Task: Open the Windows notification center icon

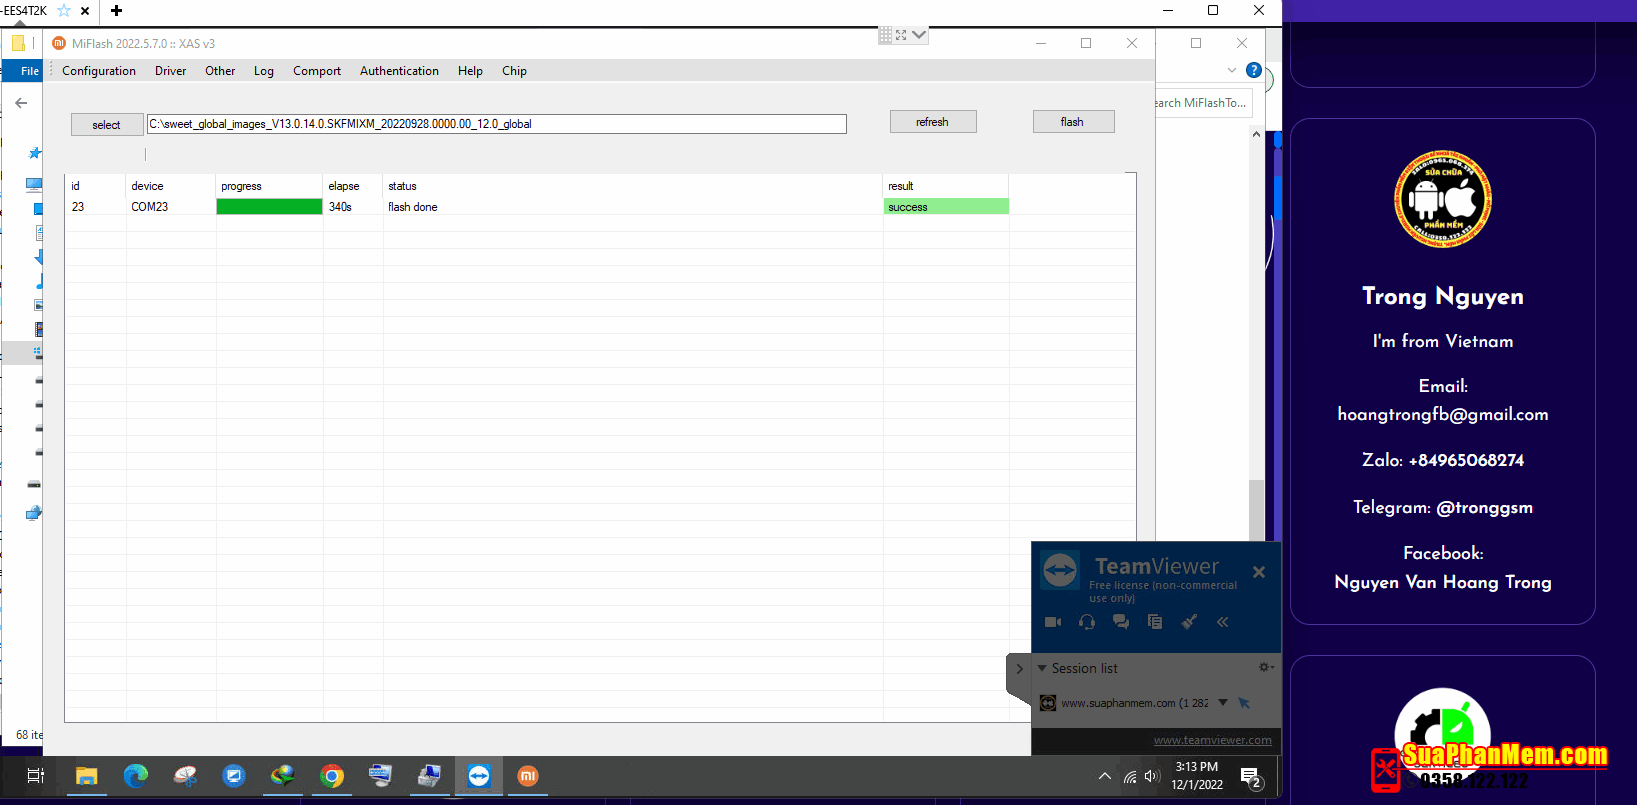Action: [x=1250, y=776]
